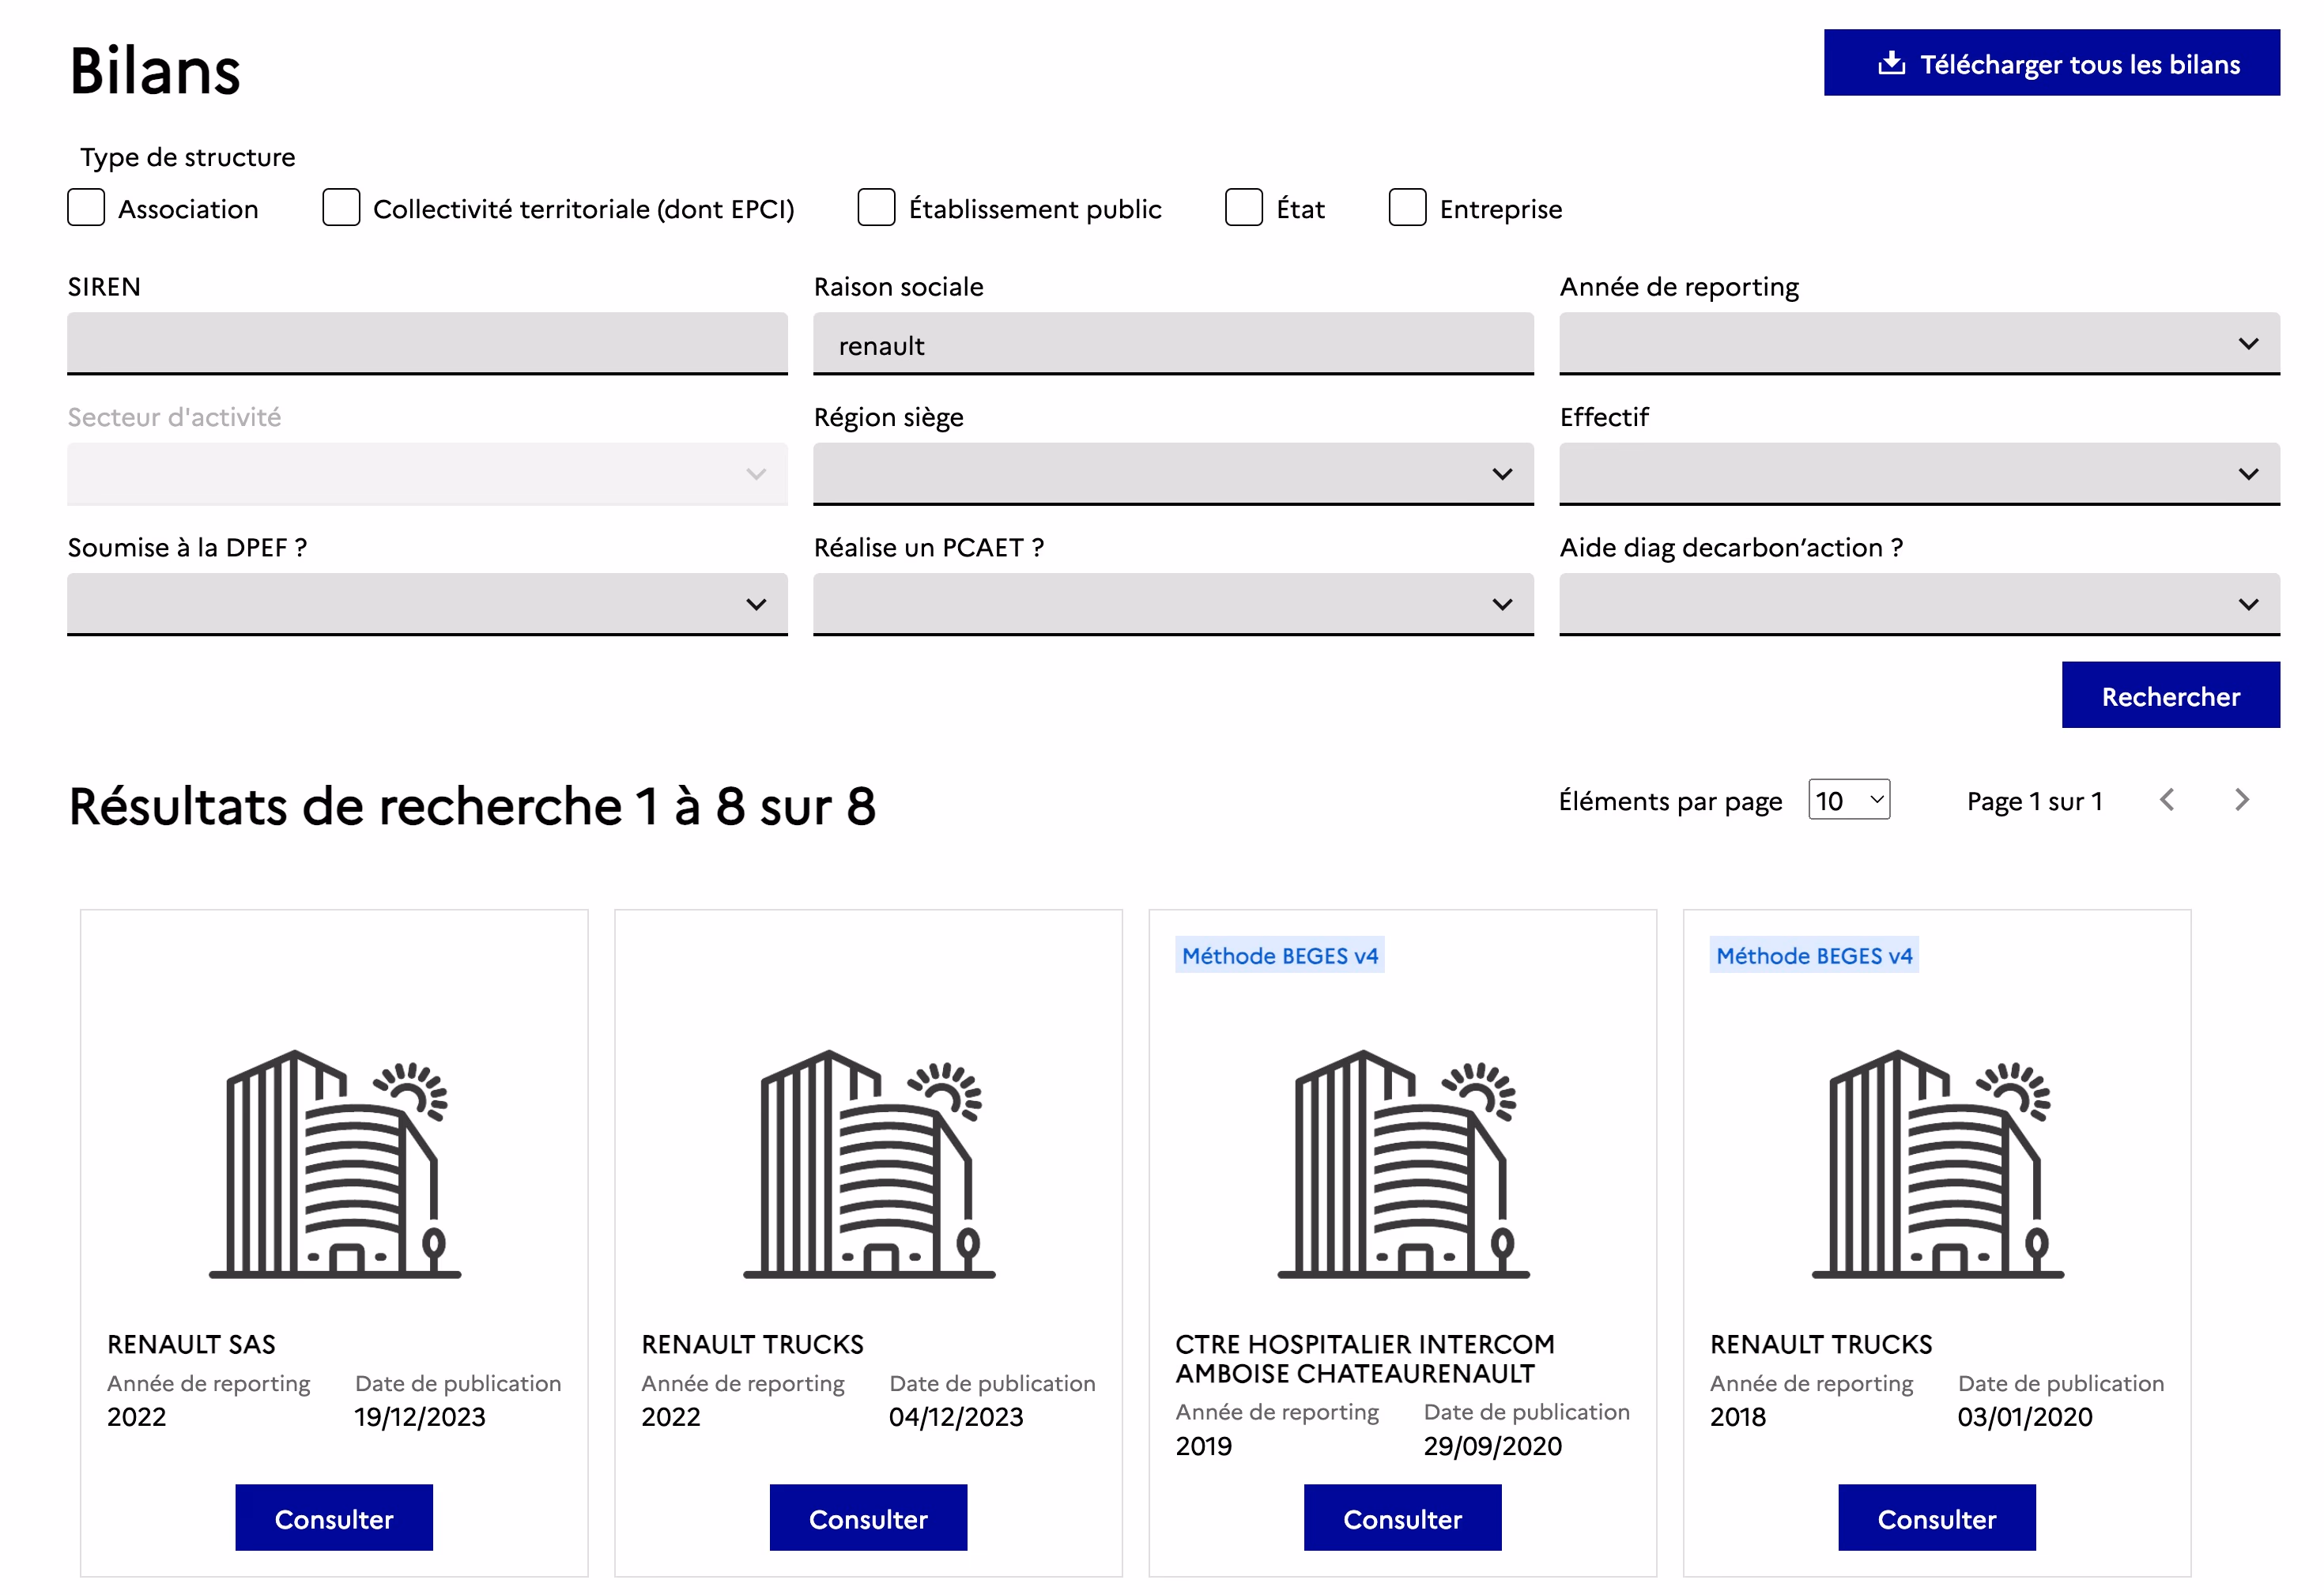Screen dimensions: 2324x1595
Task: Enable the Entreprise filter checkbox
Action: (1407, 208)
